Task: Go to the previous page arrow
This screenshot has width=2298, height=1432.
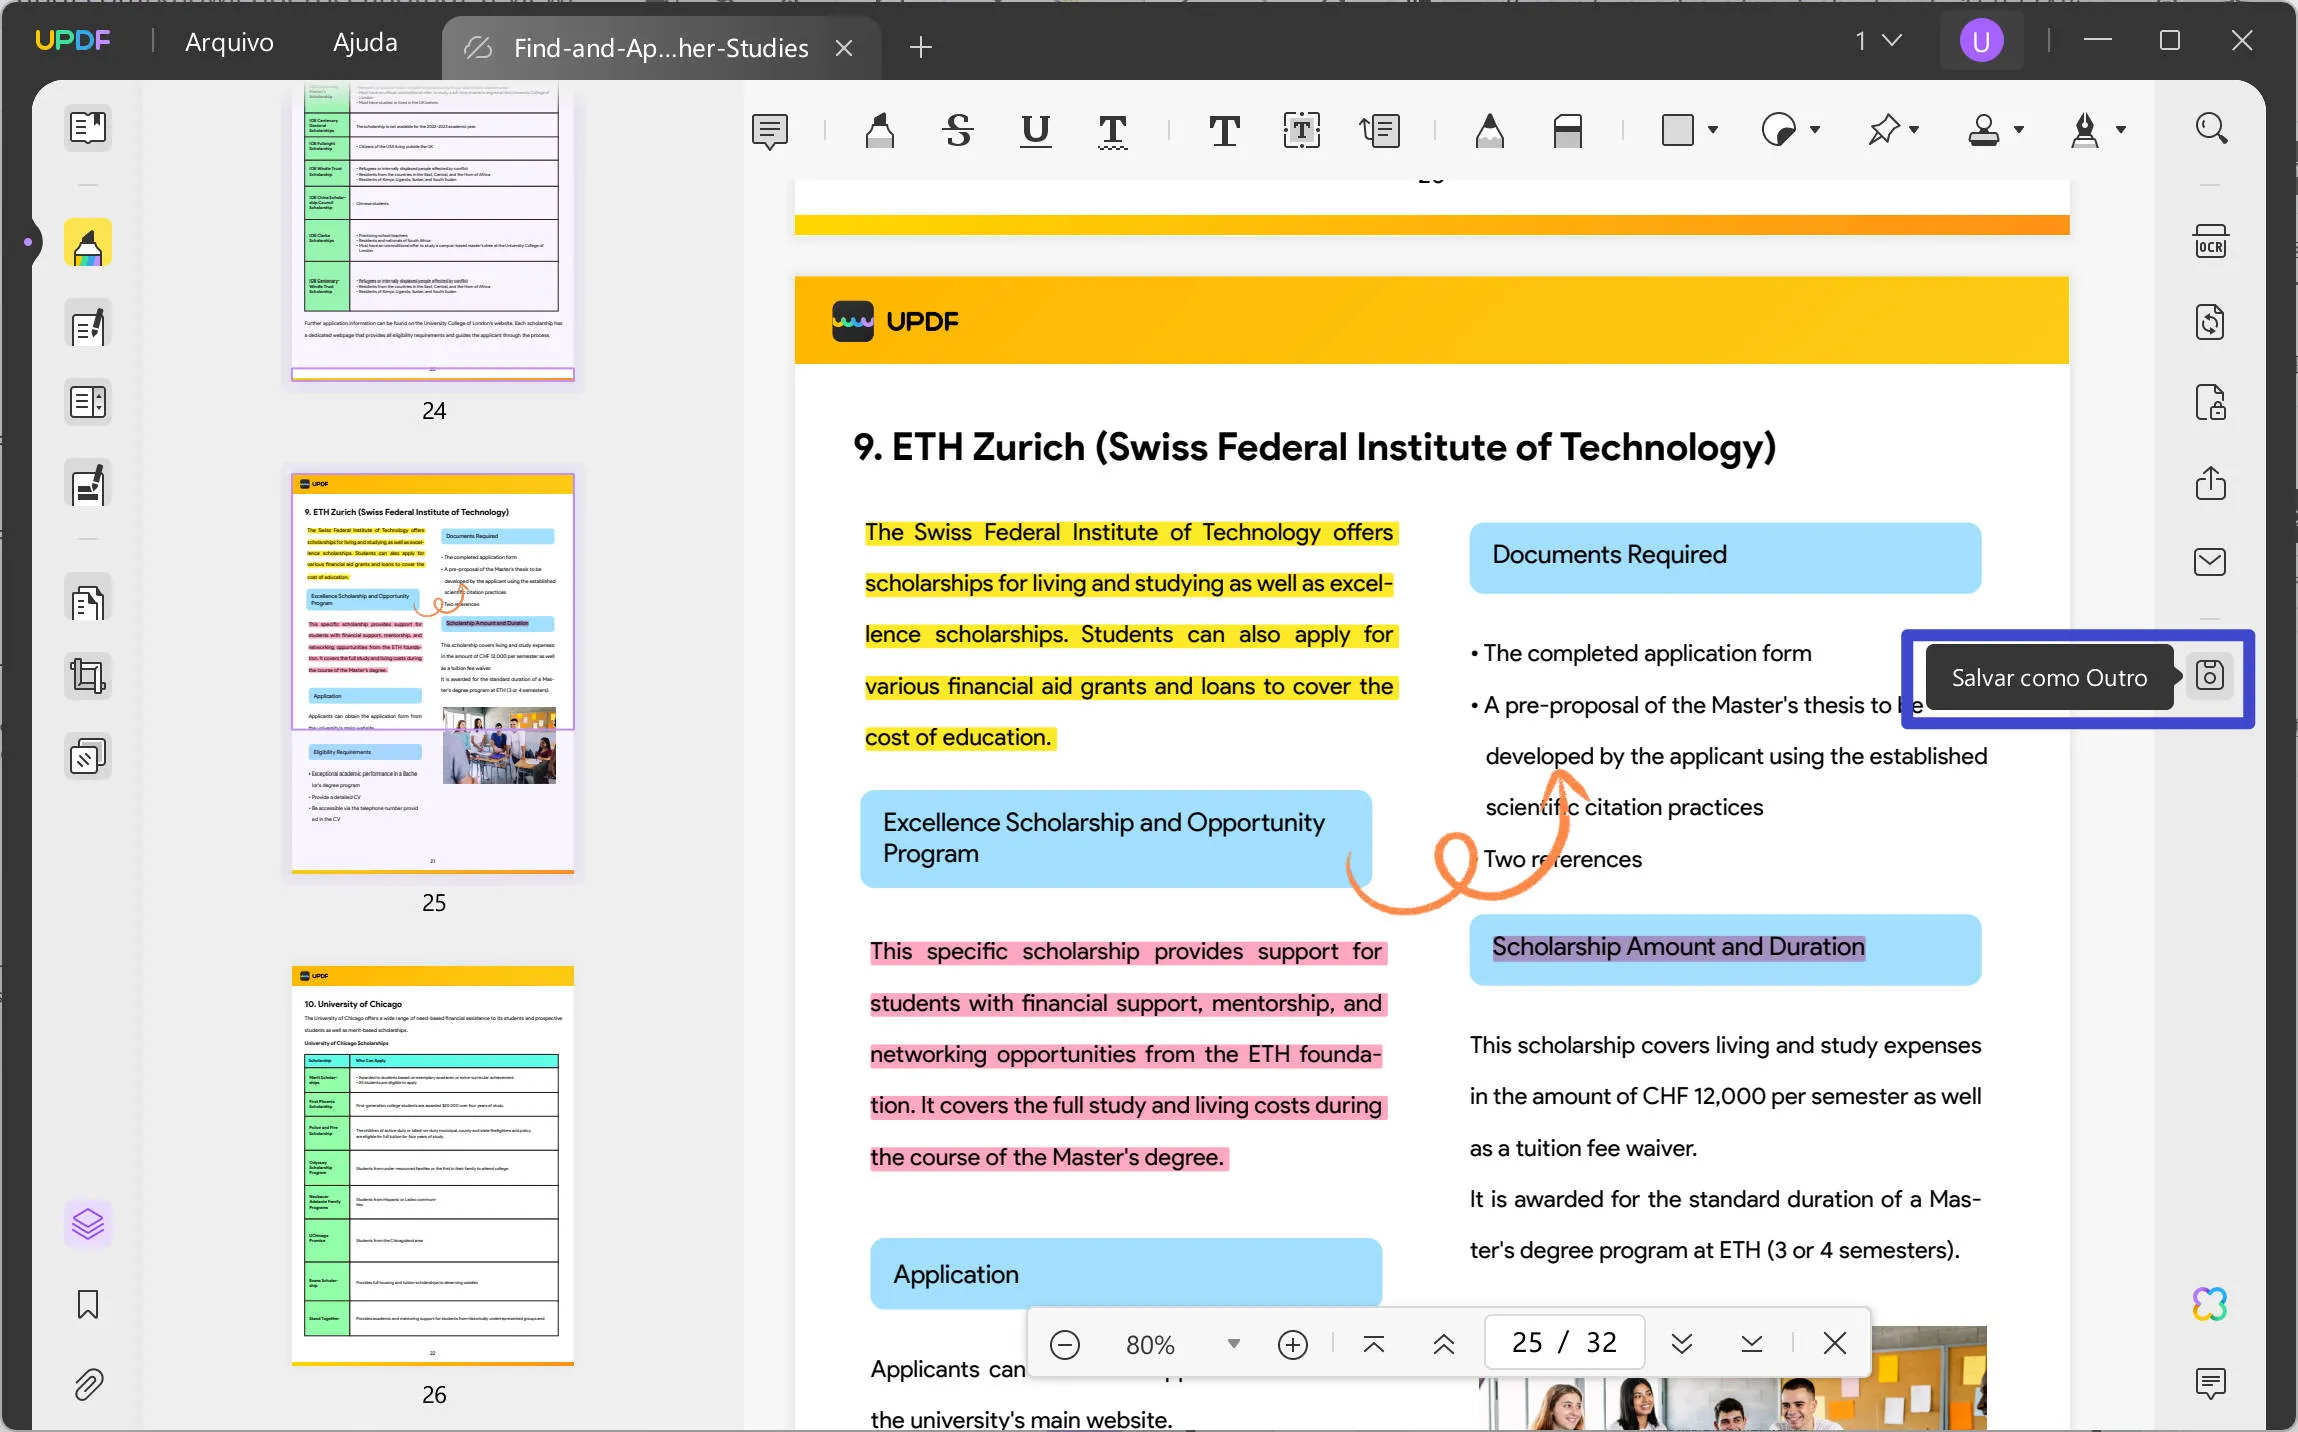Action: pyautogui.click(x=1444, y=1344)
